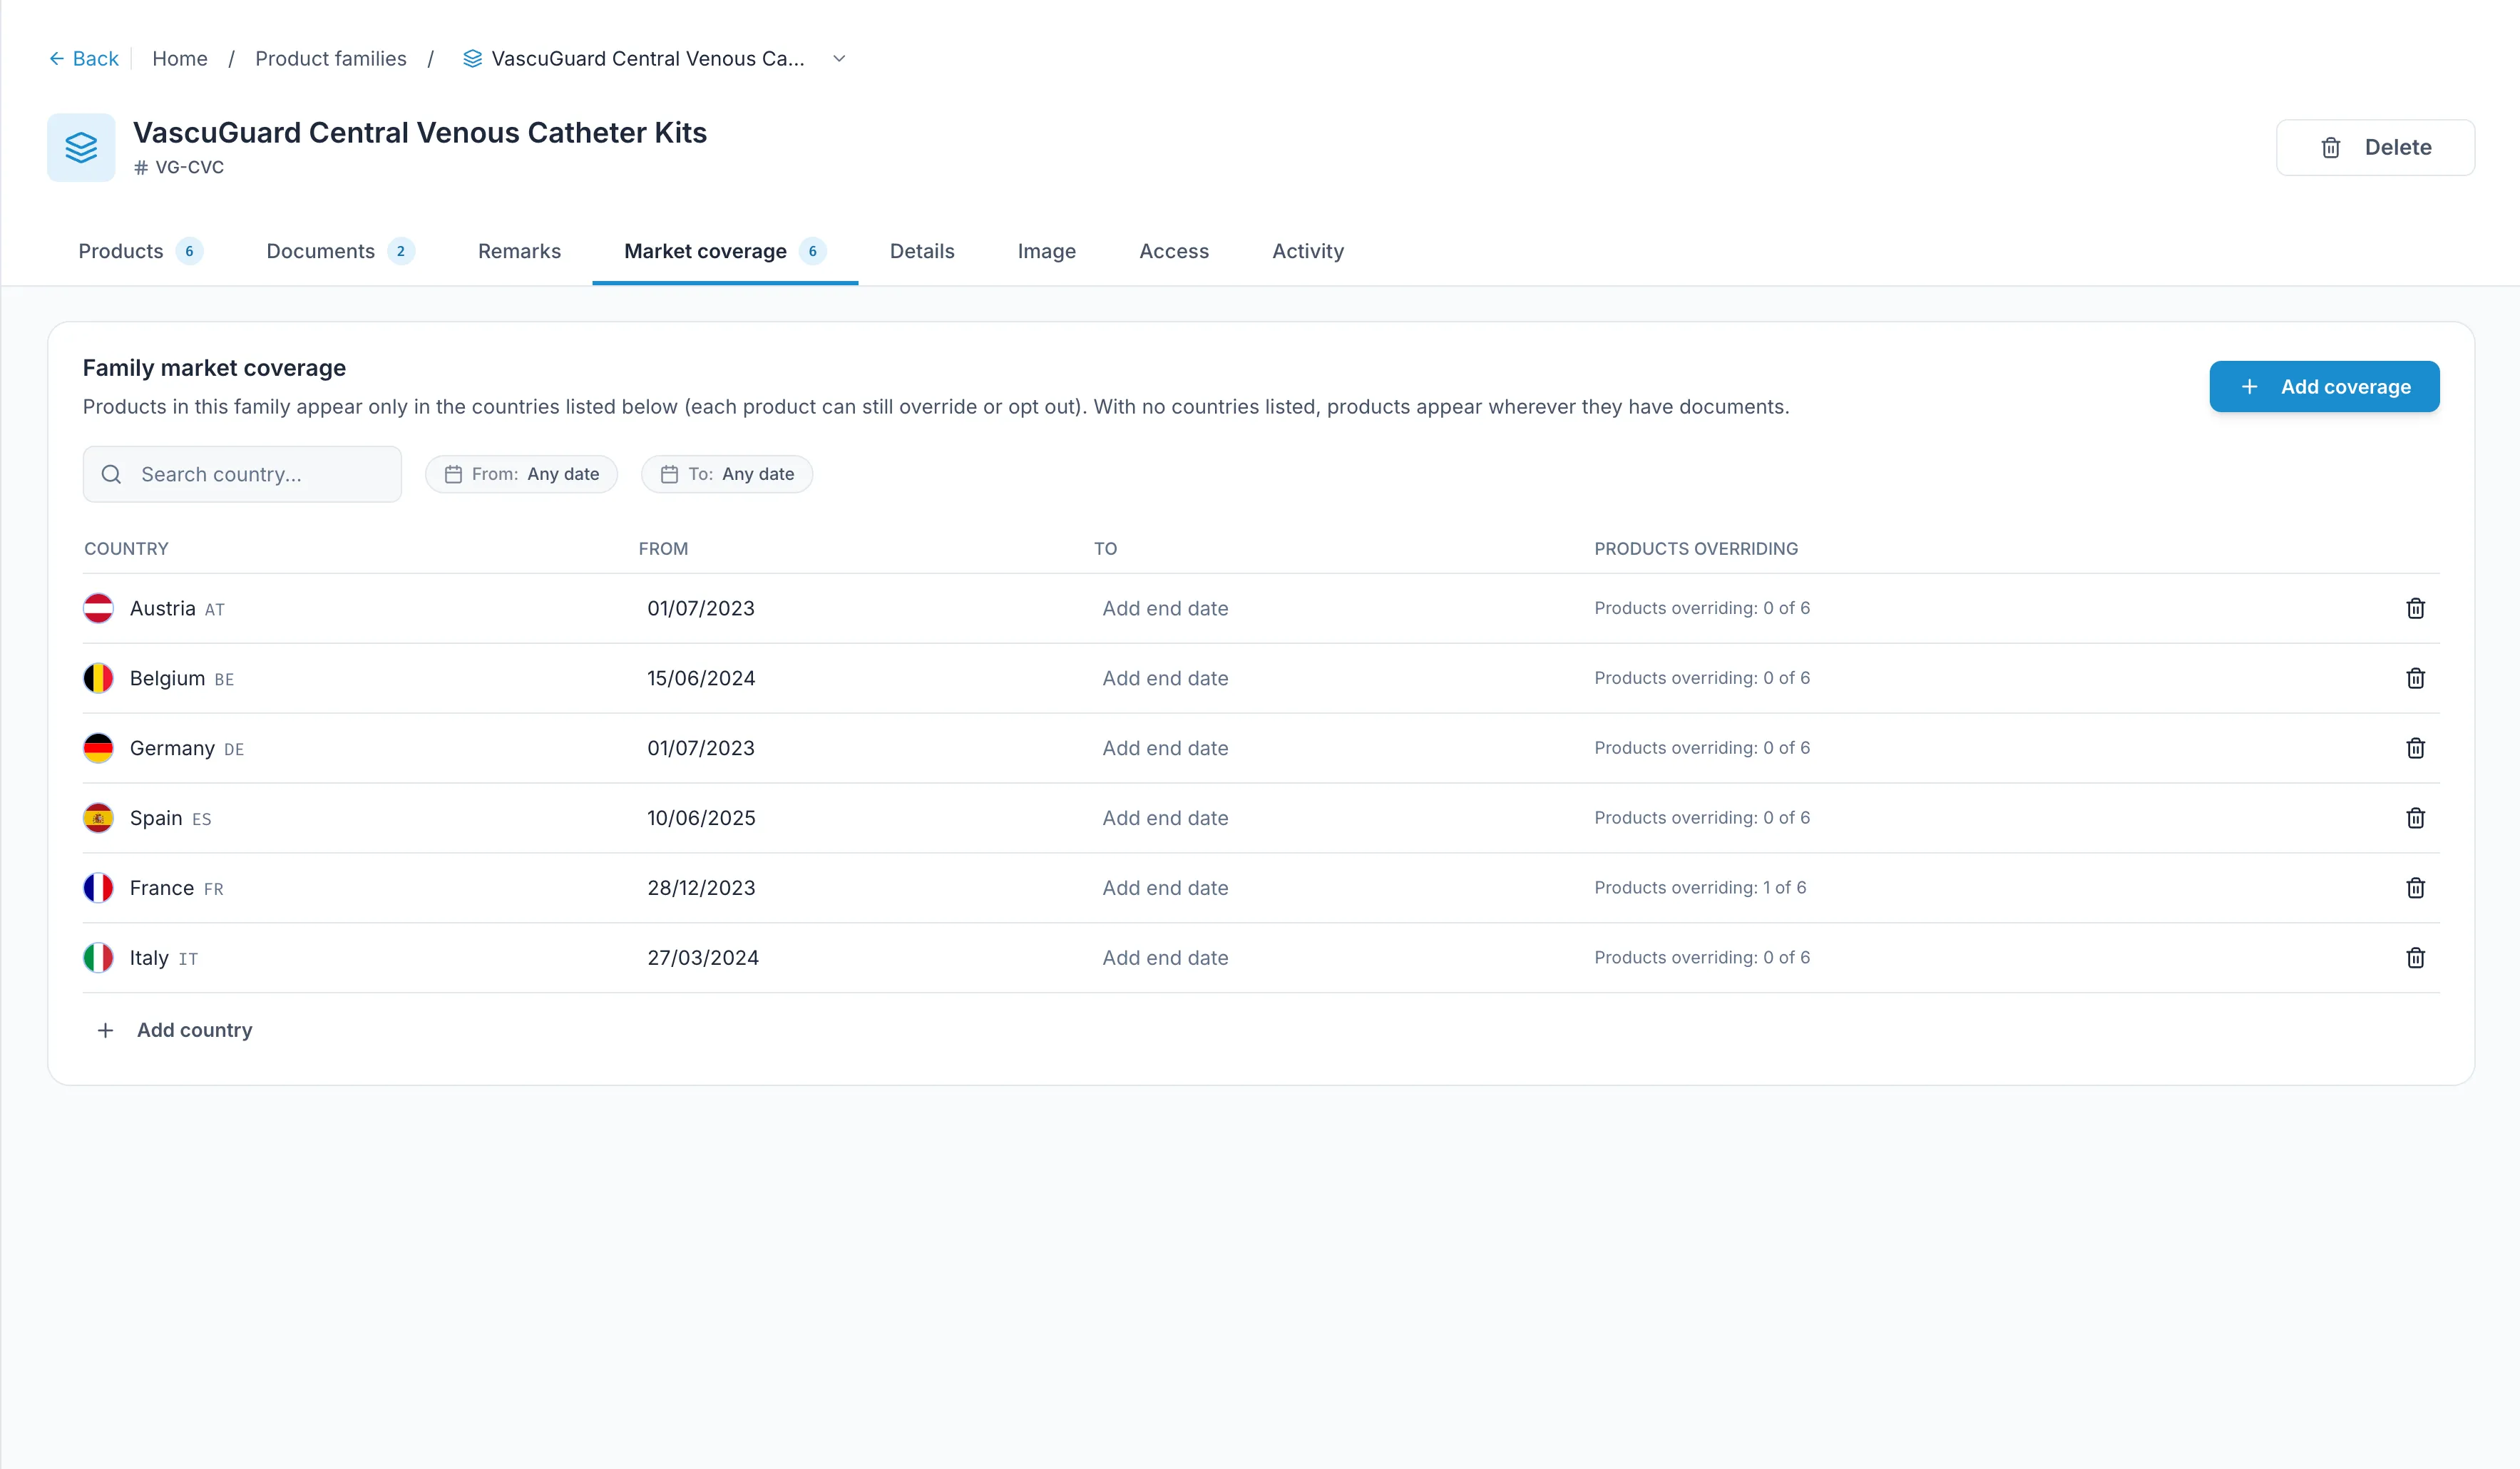Click the Germany country name
This screenshot has width=2520, height=1469.
pos(172,748)
